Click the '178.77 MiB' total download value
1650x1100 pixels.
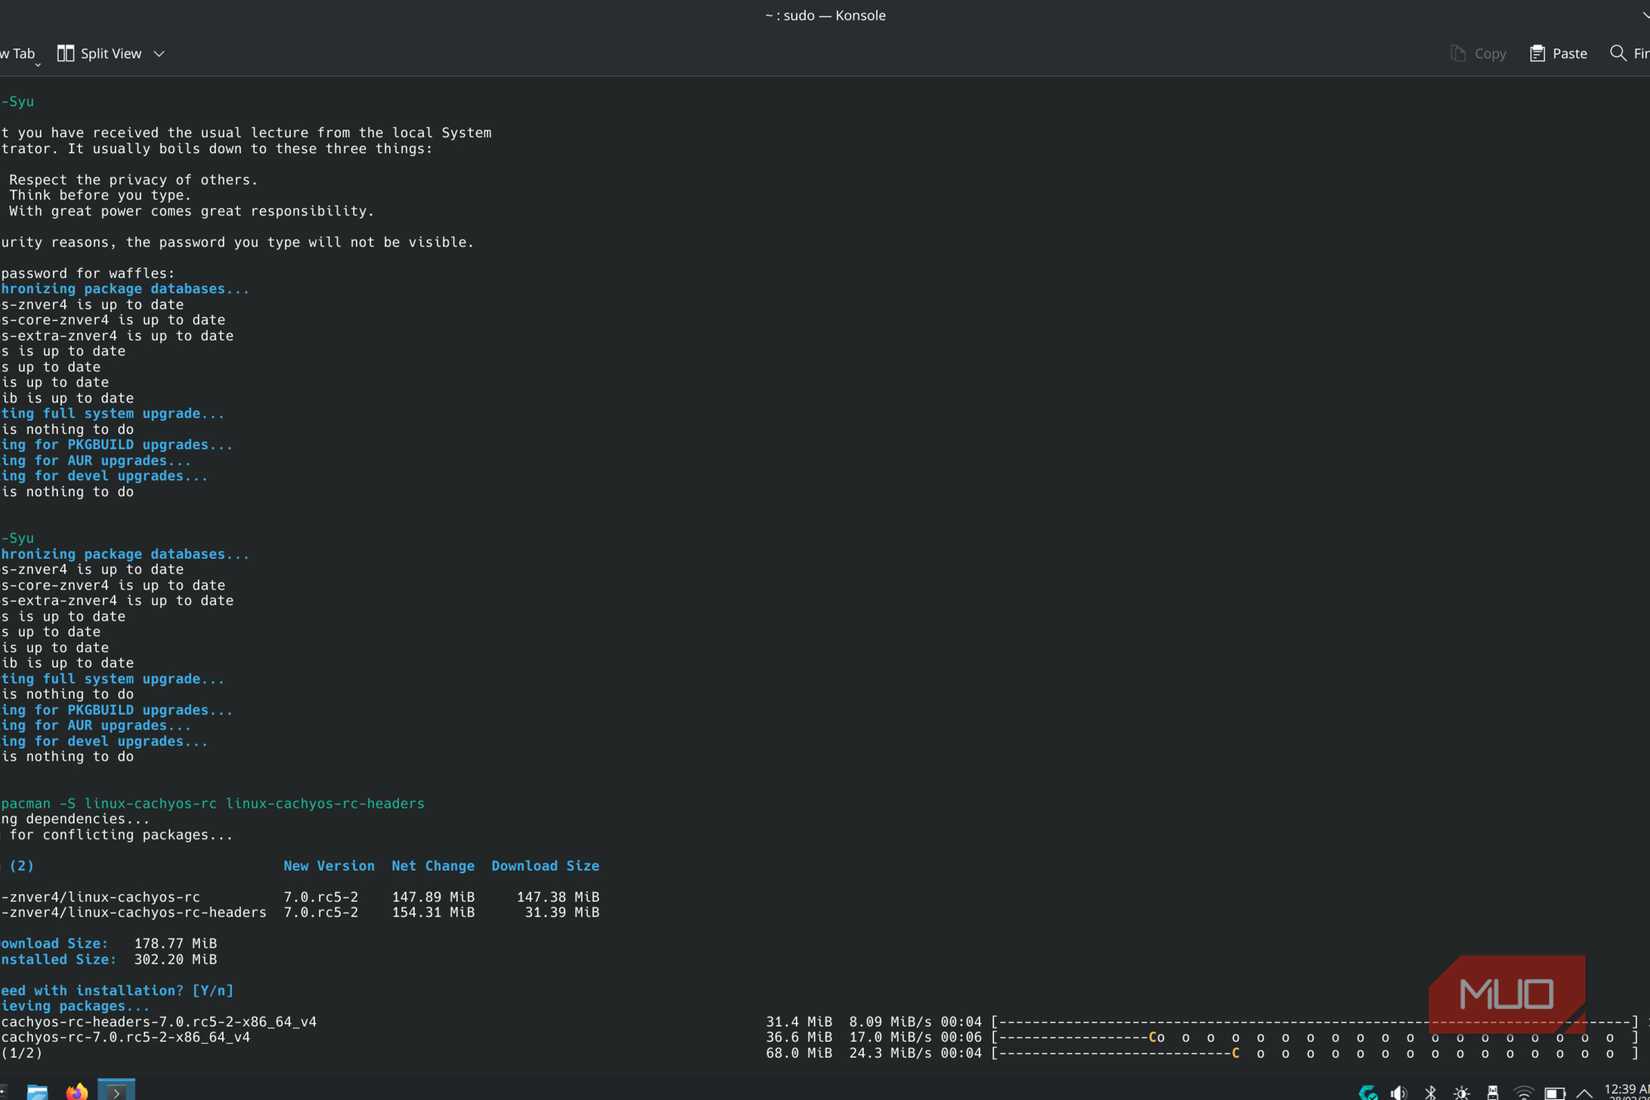point(175,943)
